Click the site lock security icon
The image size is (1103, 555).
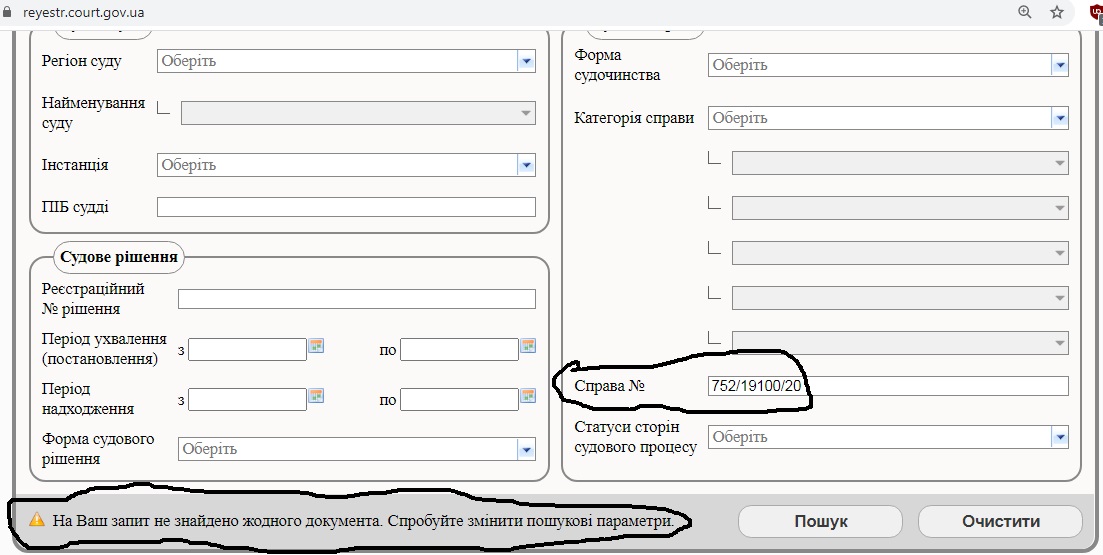tap(11, 12)
